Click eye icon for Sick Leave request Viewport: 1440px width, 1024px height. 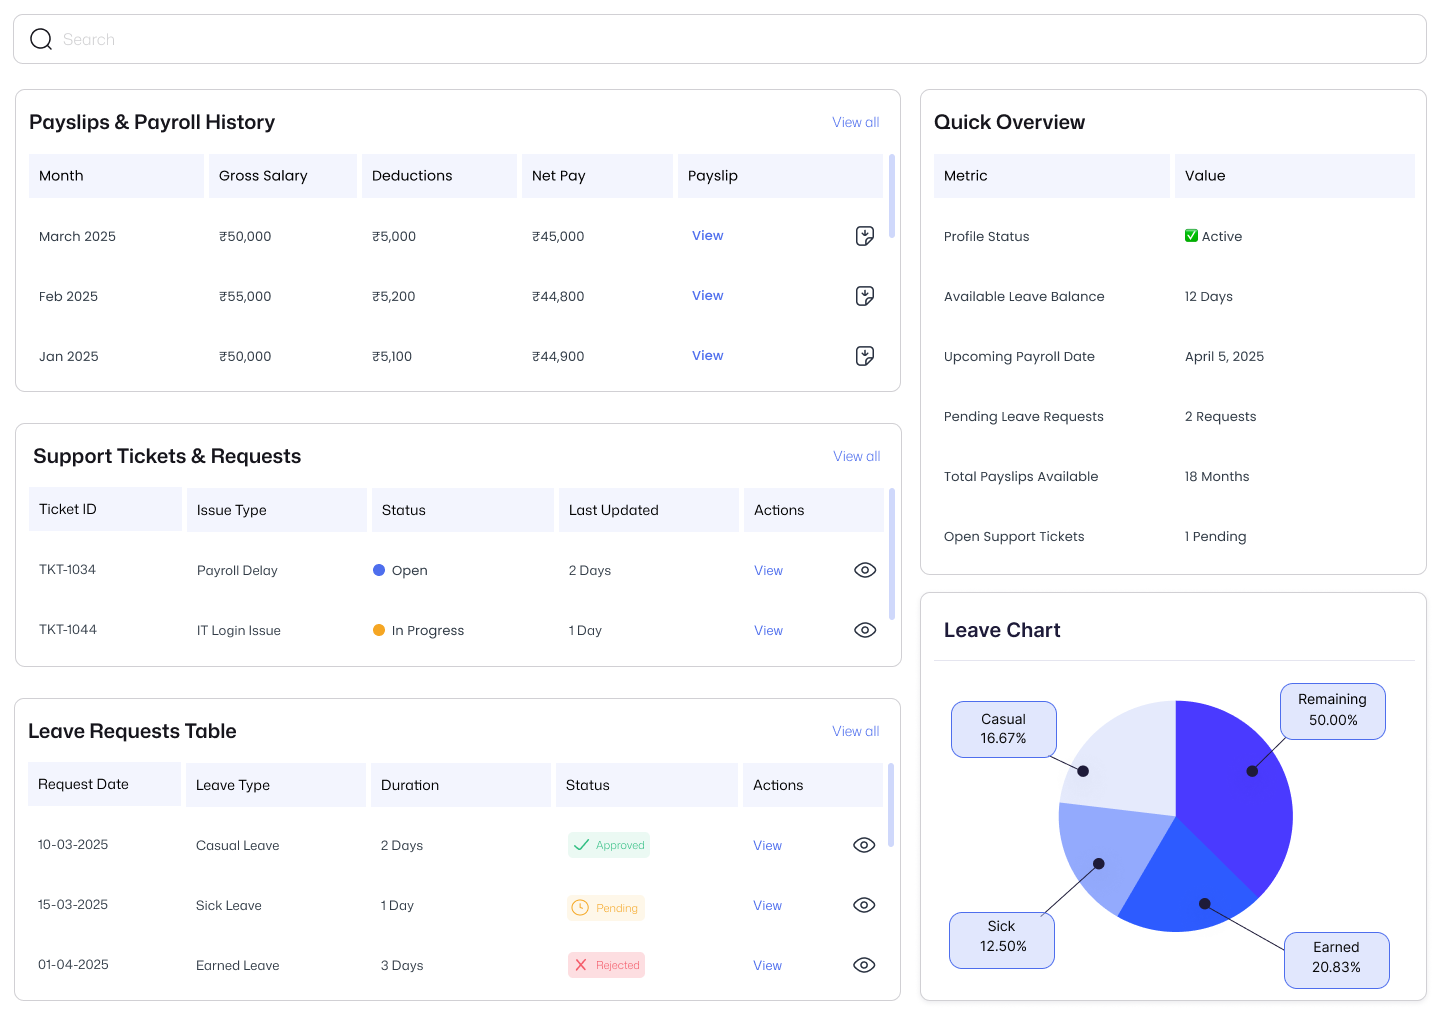(x=864, y=905)
